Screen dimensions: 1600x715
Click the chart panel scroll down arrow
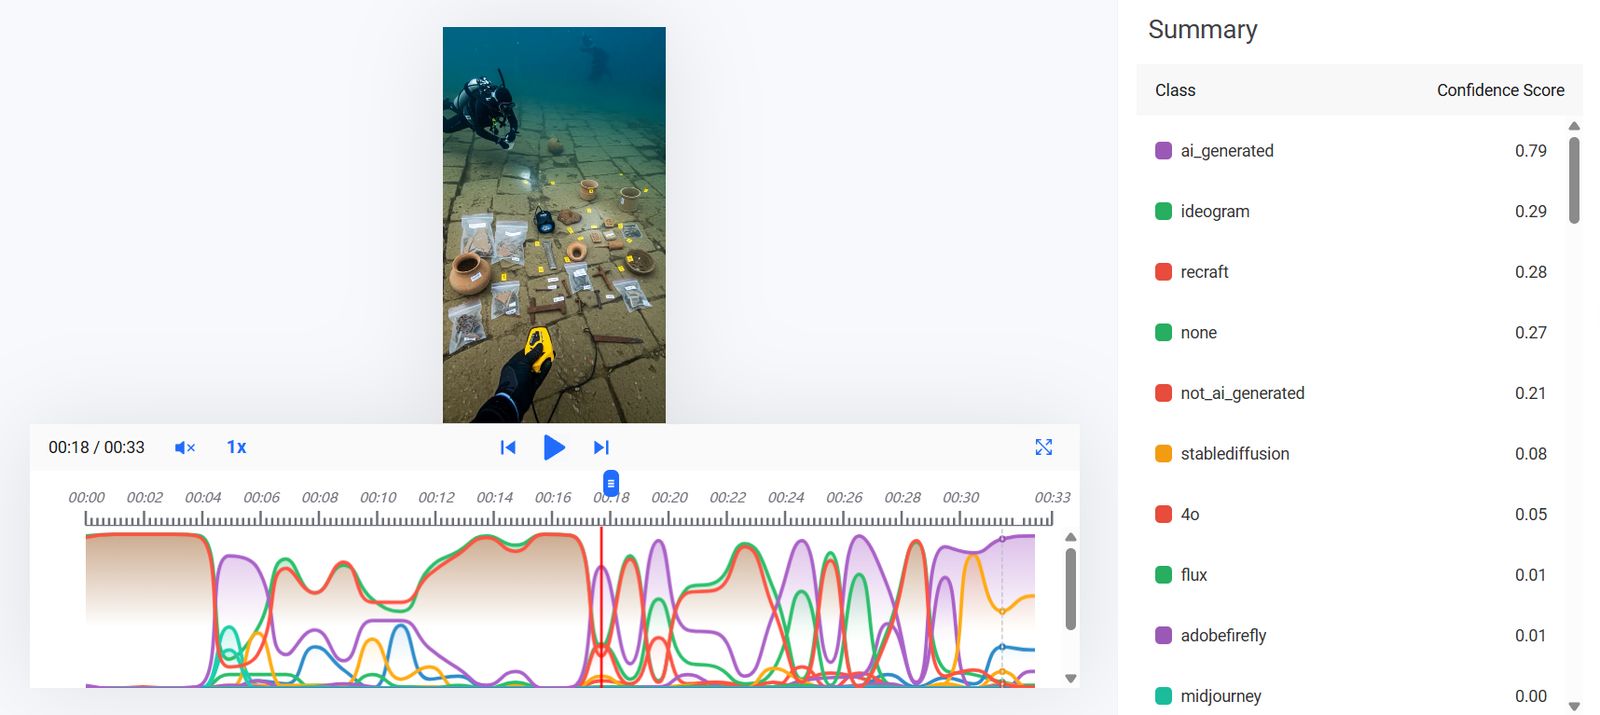pyautogui.click(x=1070, y=678)
